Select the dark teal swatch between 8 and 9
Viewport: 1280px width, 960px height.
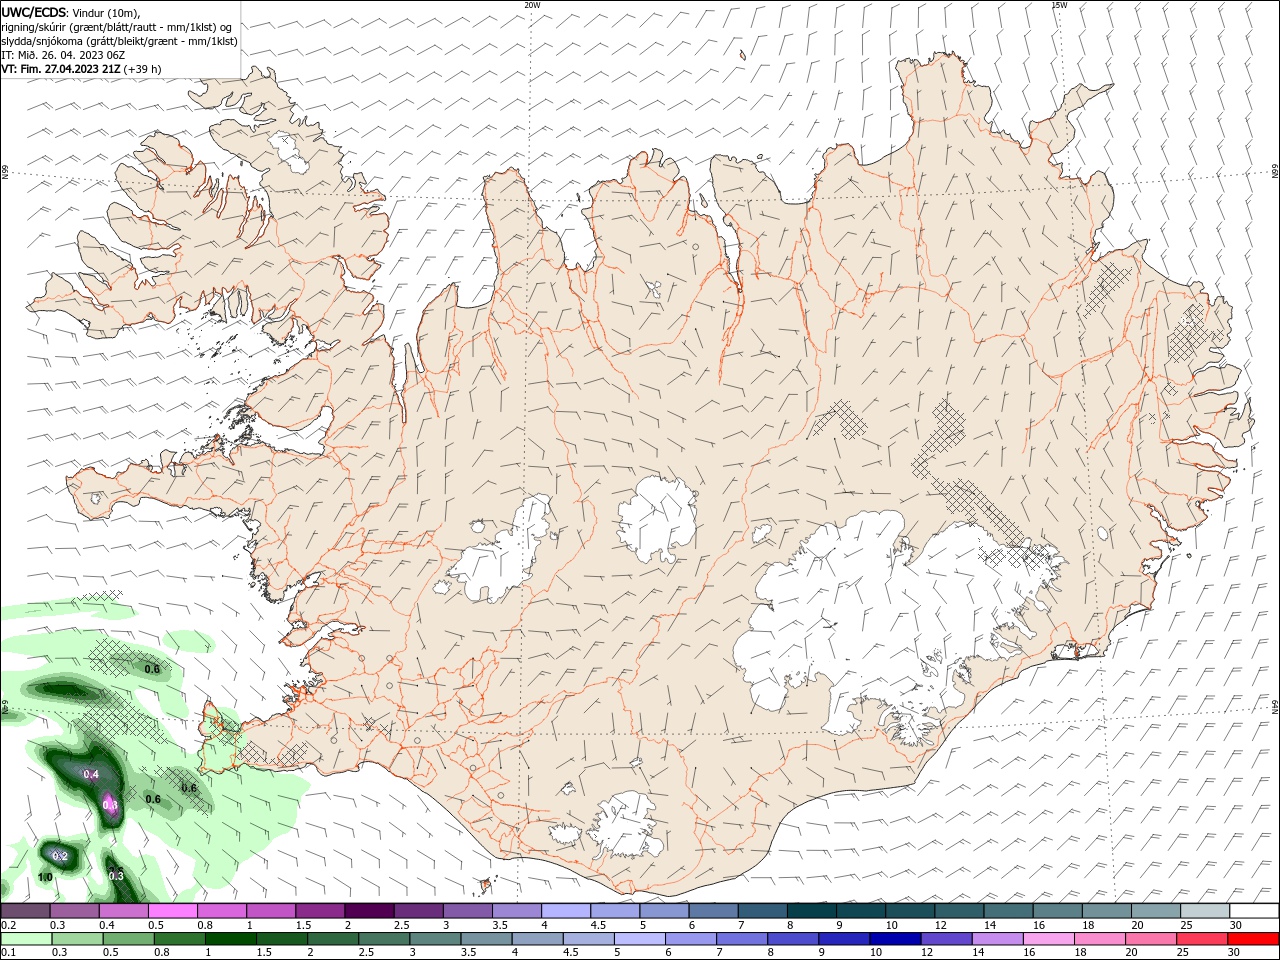(x=810, y=911)
